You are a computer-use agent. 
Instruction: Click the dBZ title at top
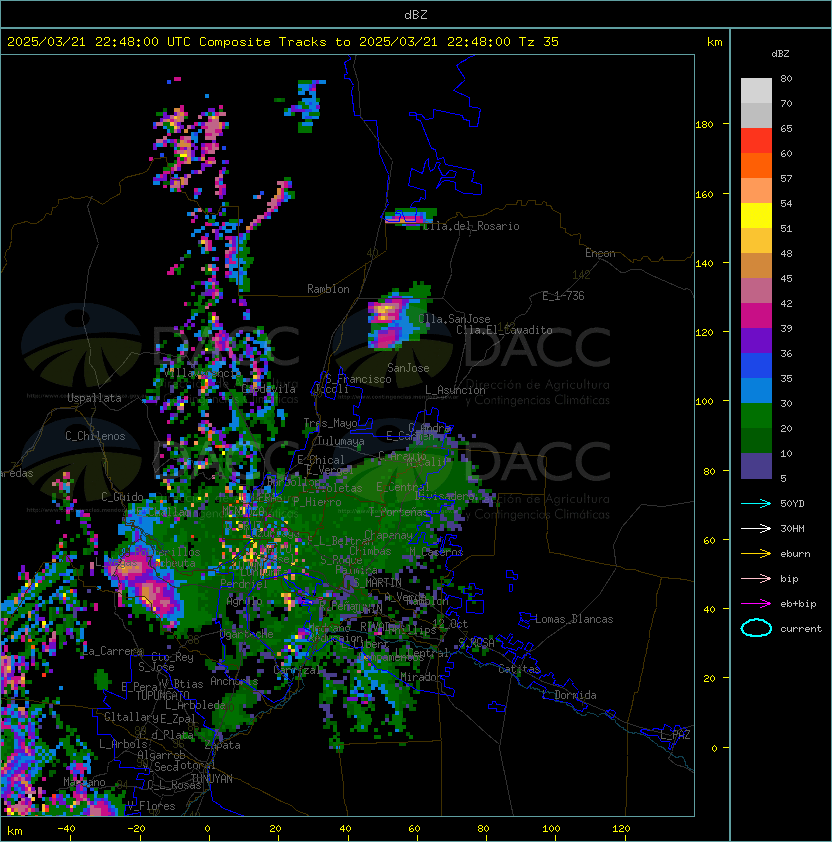[x=416, y=14]
